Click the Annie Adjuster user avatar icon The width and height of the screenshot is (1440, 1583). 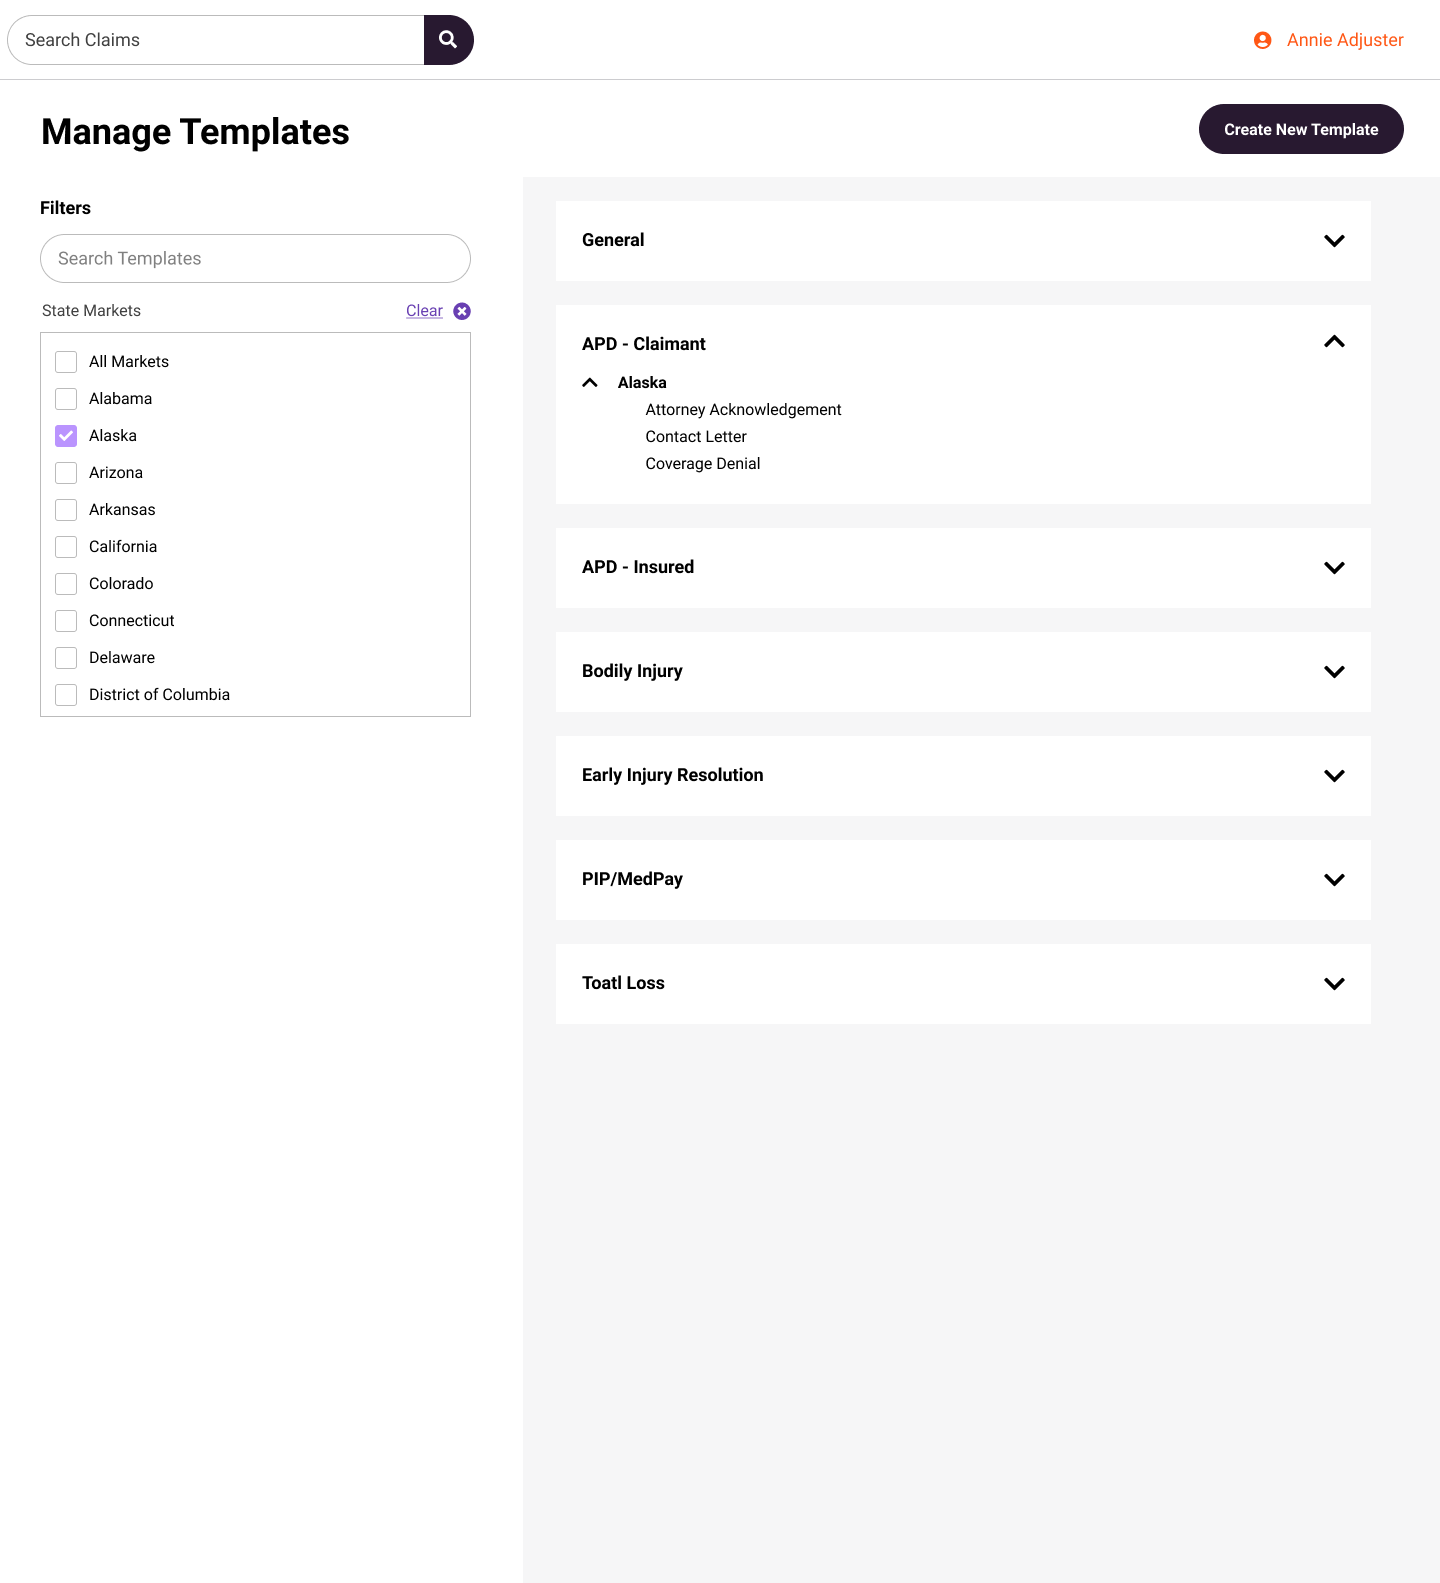[1263, 40]
